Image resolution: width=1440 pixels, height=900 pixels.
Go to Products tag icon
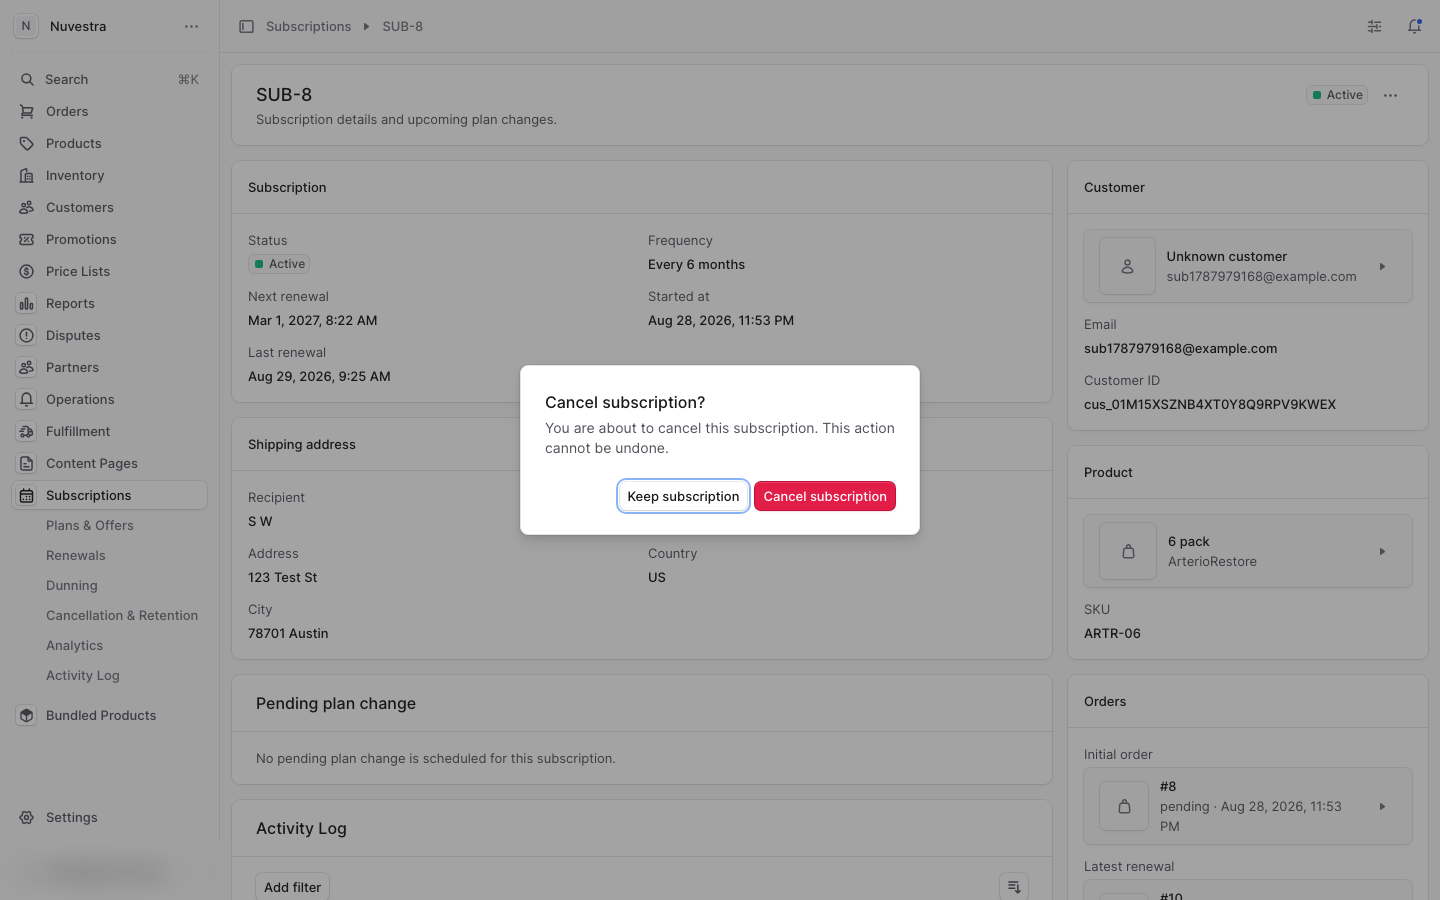pyautogui.click(x=27, y=143)
